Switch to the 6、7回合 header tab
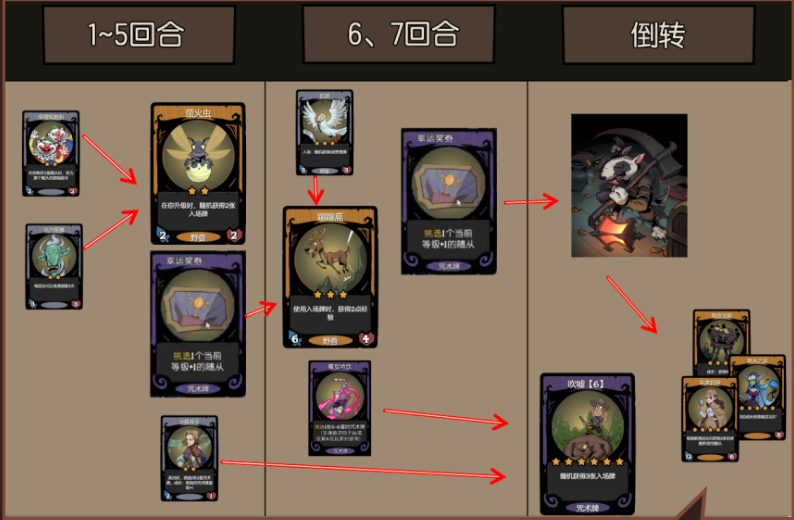 coord(399,34)
